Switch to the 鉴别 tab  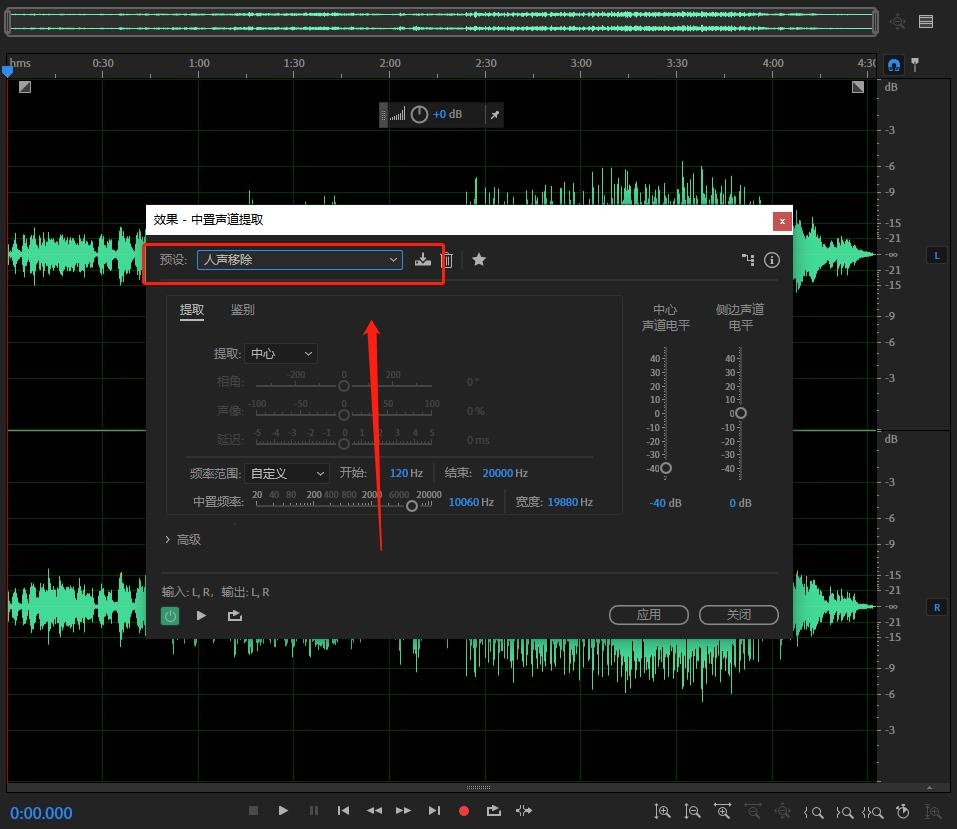pyautogui.click(x=242, y=310)
